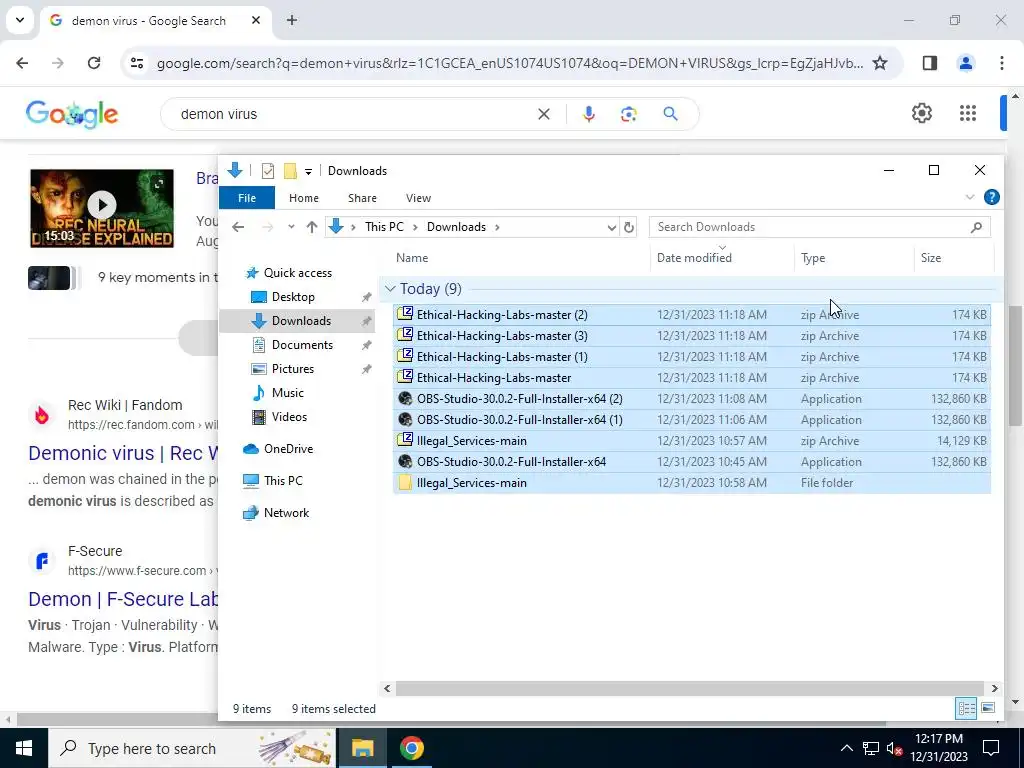Open a new Chrome tab
Image resolution: width=1024 pixels, height=768 pixels.
tap(292, 20)
